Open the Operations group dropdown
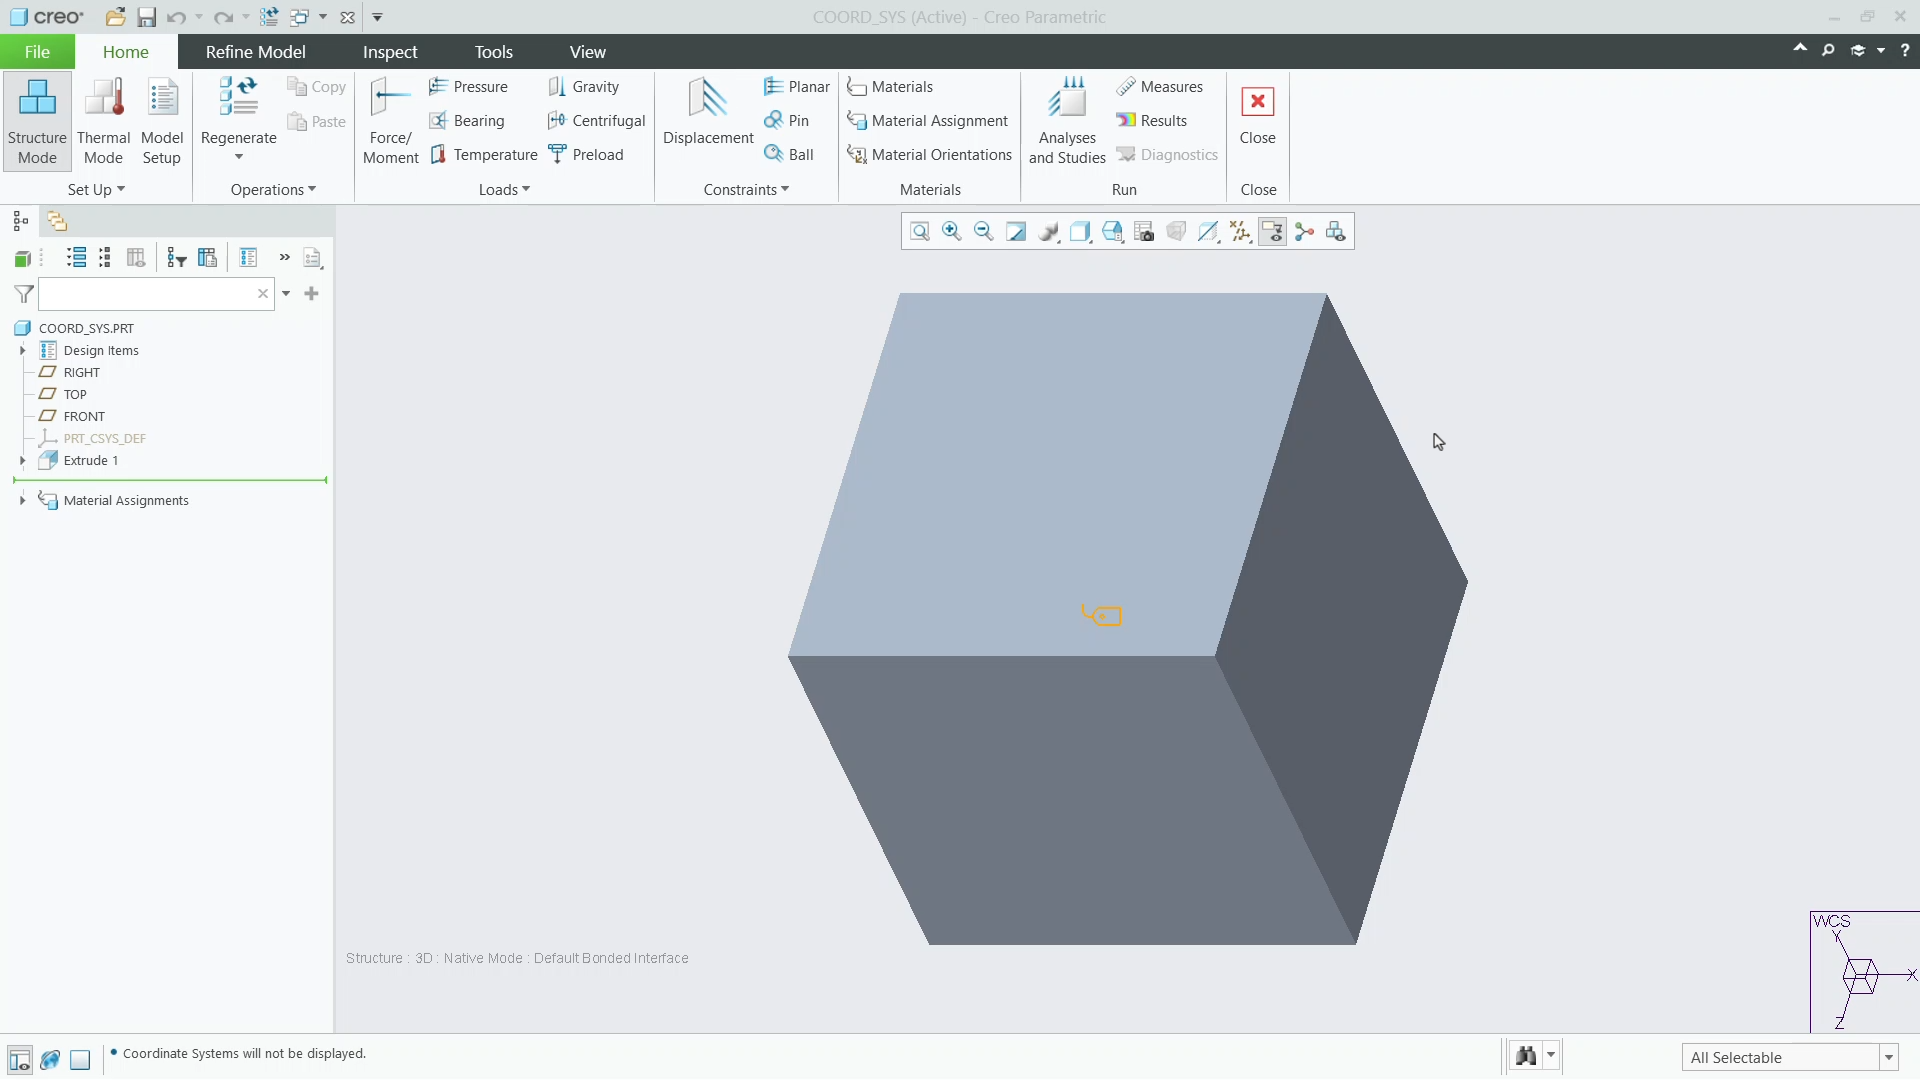Screen dimensions: 1920x1080 [273, 190]
